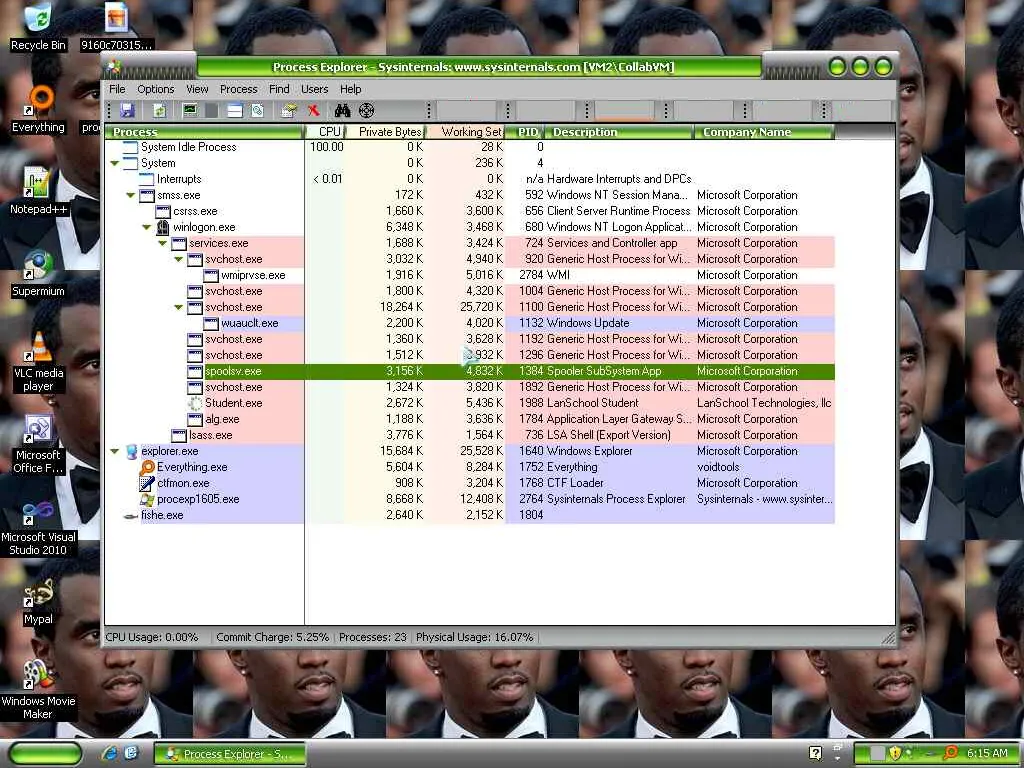
Task: Click the Commit Charge status bar entry
Action: click(272, 637)
